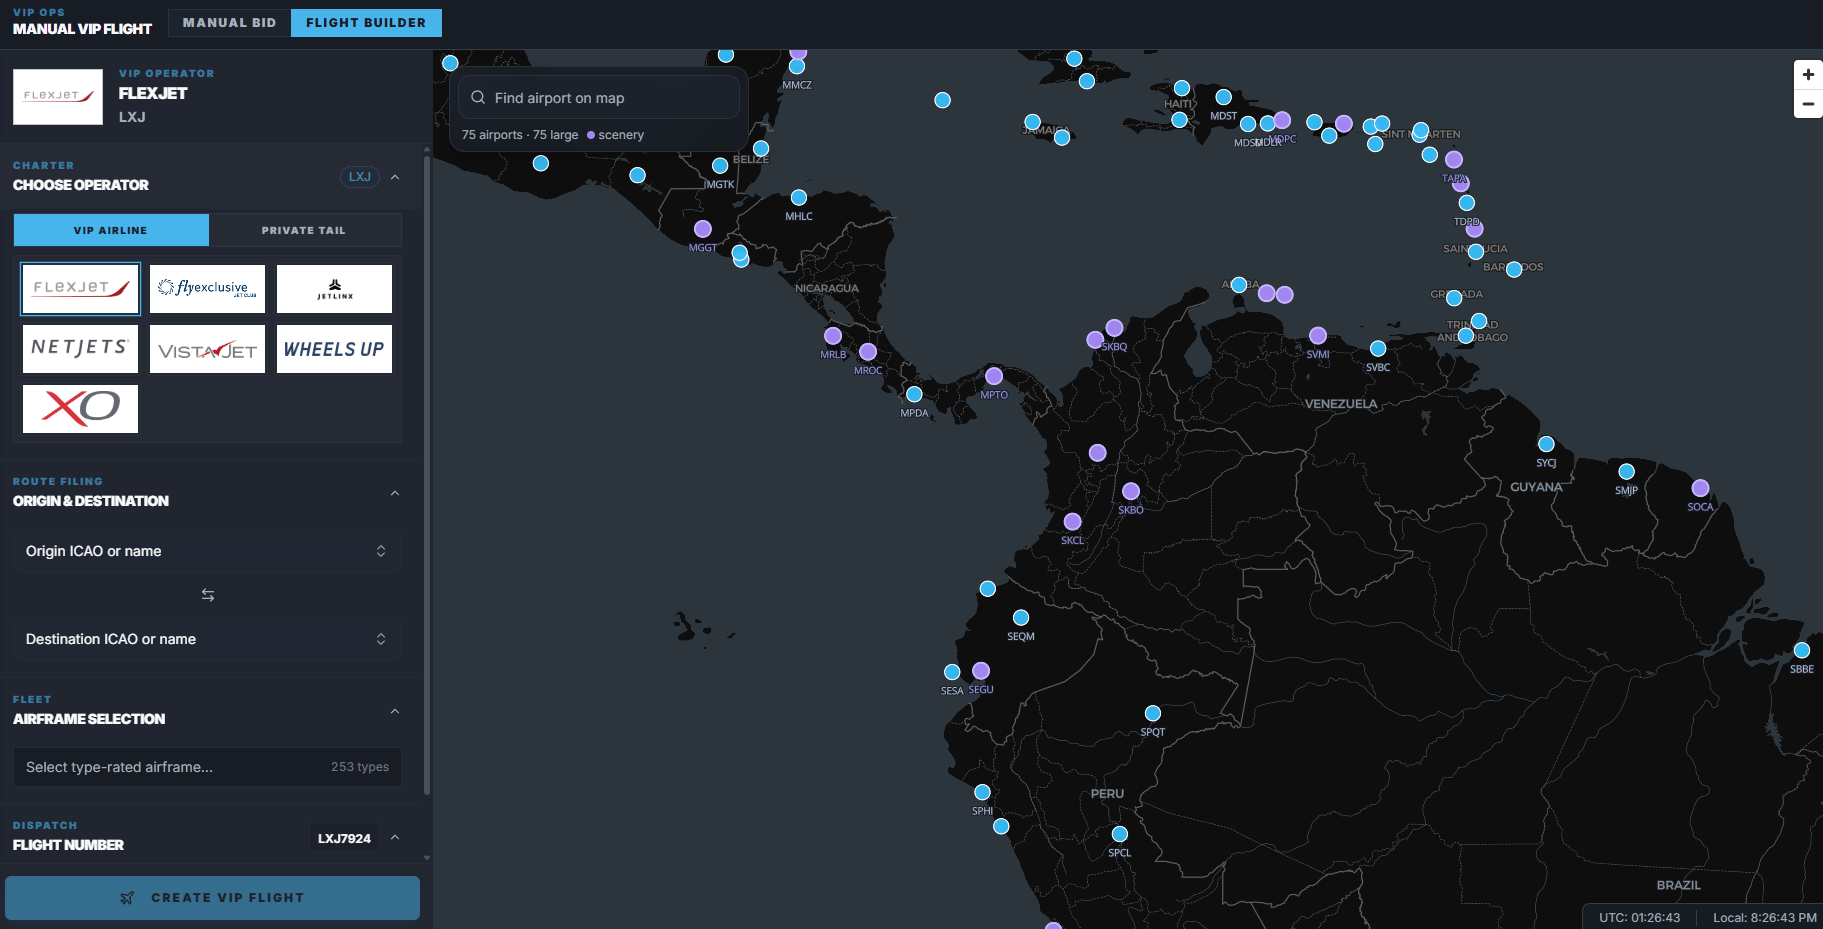Image resolution: width=1823 pixels, height=929 pixels.
Task: Pick the Jetlinx operator tile
Action: (x=334, y=289)
